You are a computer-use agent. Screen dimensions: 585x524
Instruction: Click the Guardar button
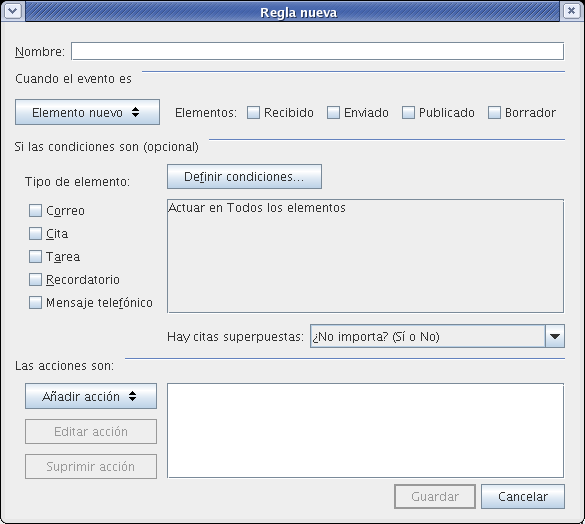435,496
